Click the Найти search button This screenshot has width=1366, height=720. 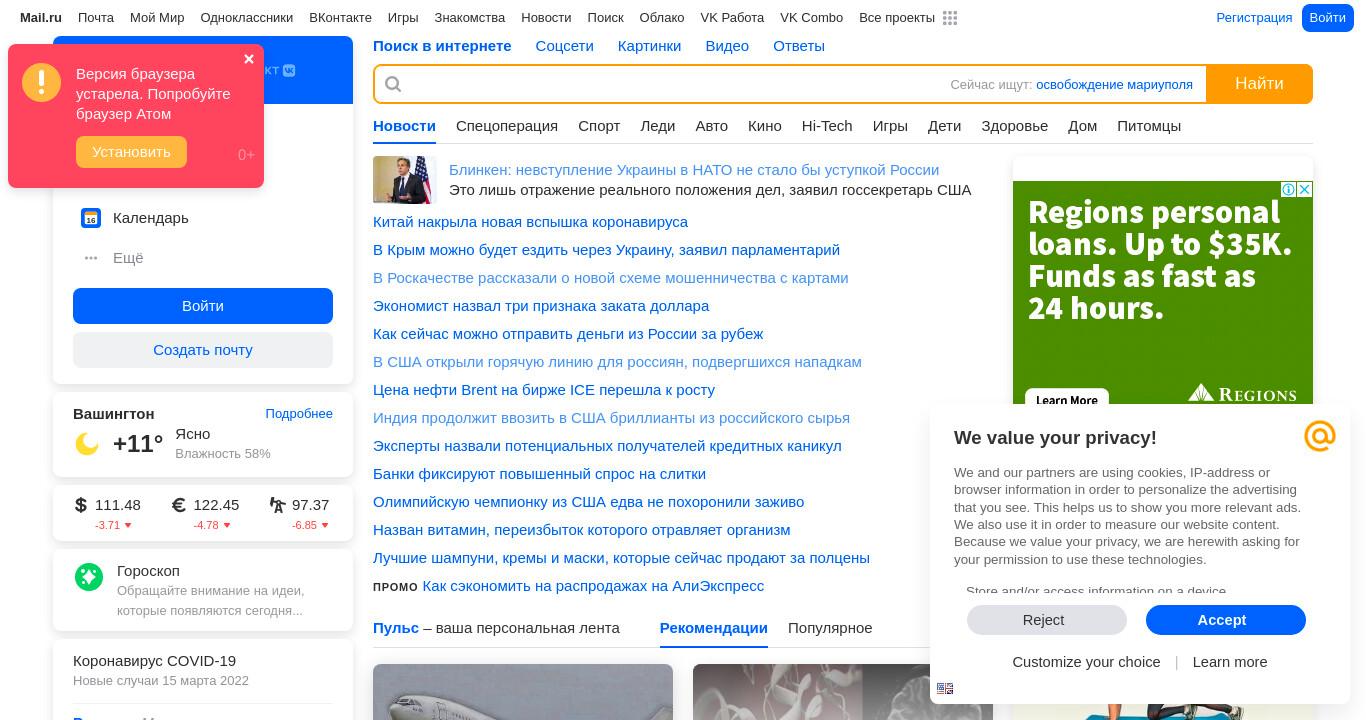click(1259, 84)
